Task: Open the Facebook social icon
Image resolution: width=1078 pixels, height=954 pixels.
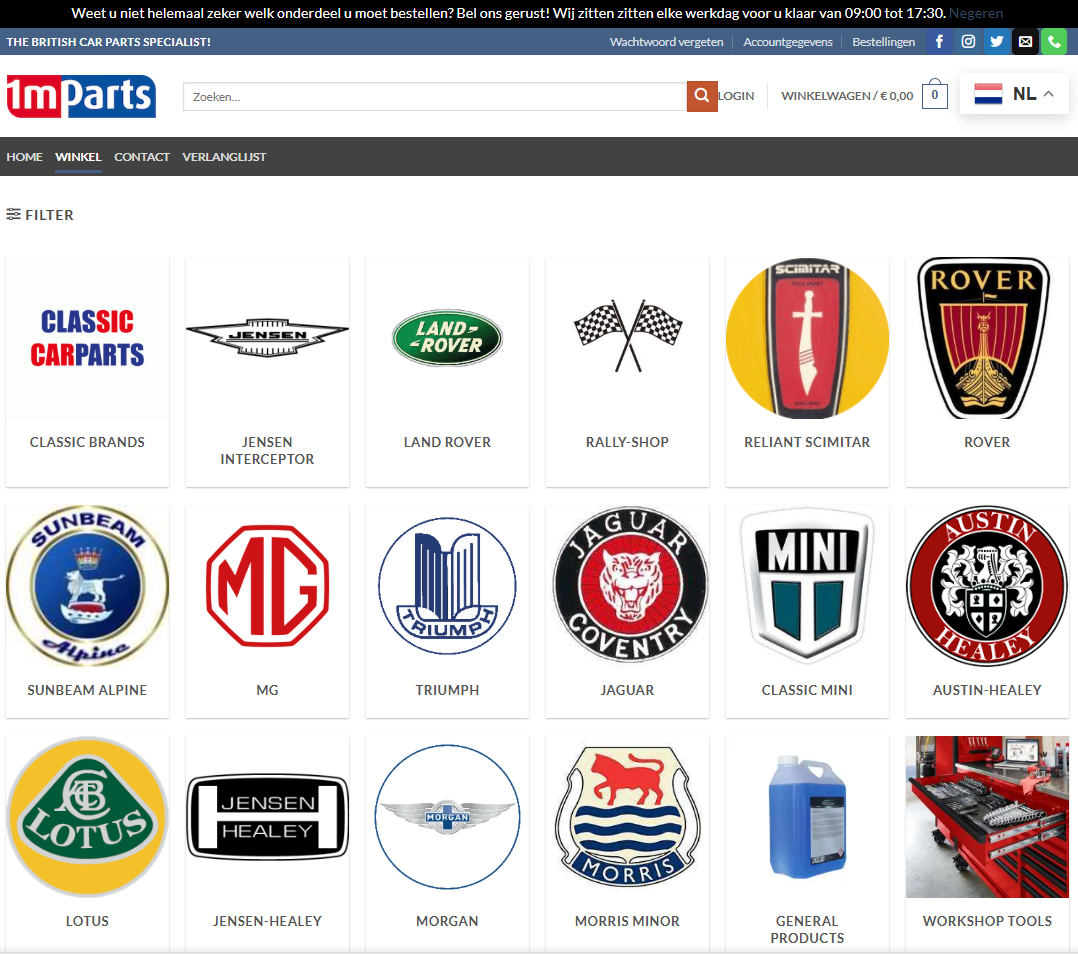Action: click(x=939, y=42)
